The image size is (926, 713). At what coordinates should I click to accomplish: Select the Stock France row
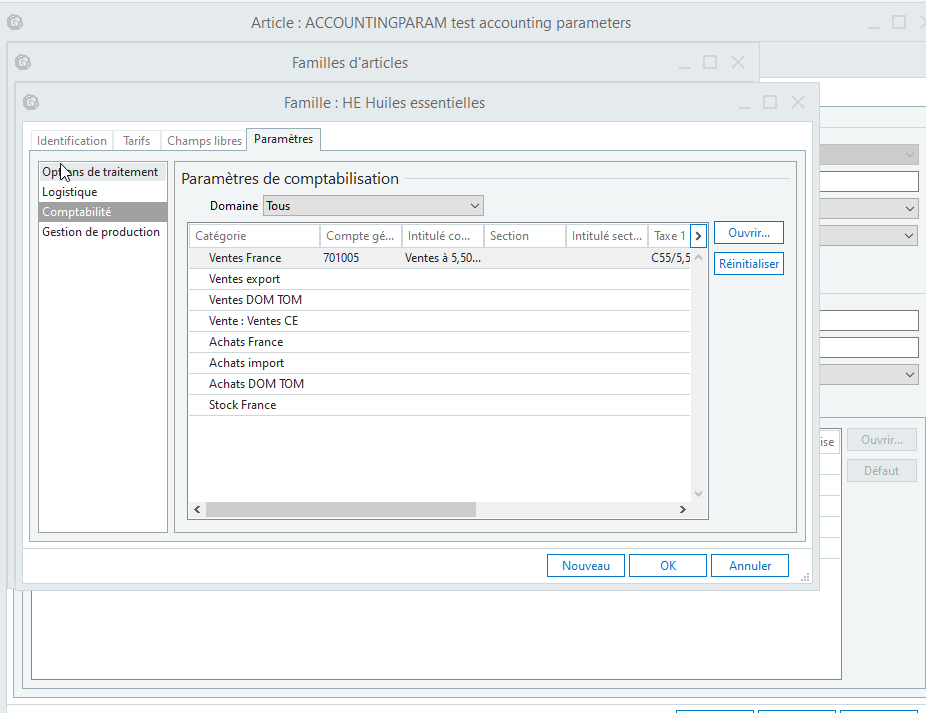tap(439, 405)
